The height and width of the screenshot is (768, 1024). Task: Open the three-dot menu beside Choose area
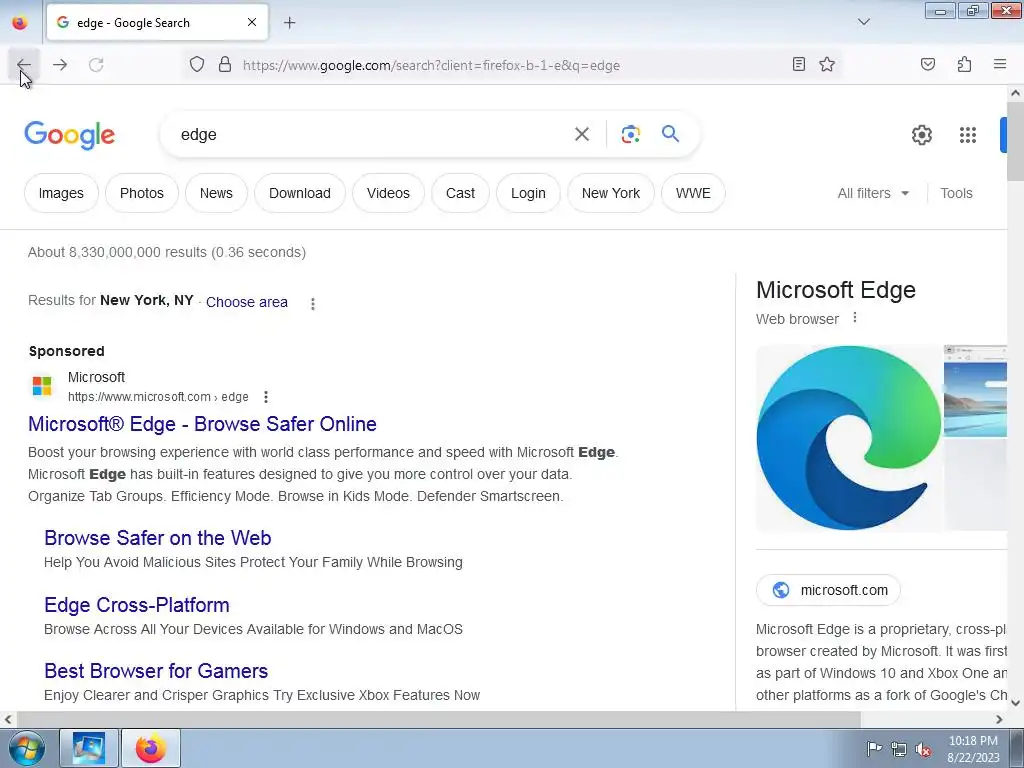click(x=313, y=304)
